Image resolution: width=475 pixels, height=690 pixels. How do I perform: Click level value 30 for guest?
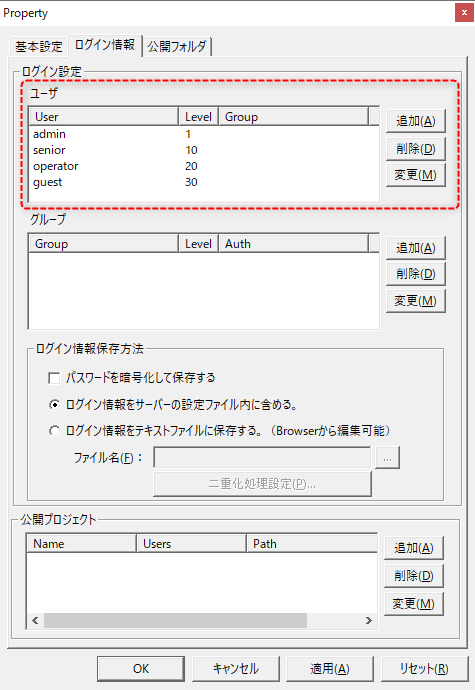point(191,182)
